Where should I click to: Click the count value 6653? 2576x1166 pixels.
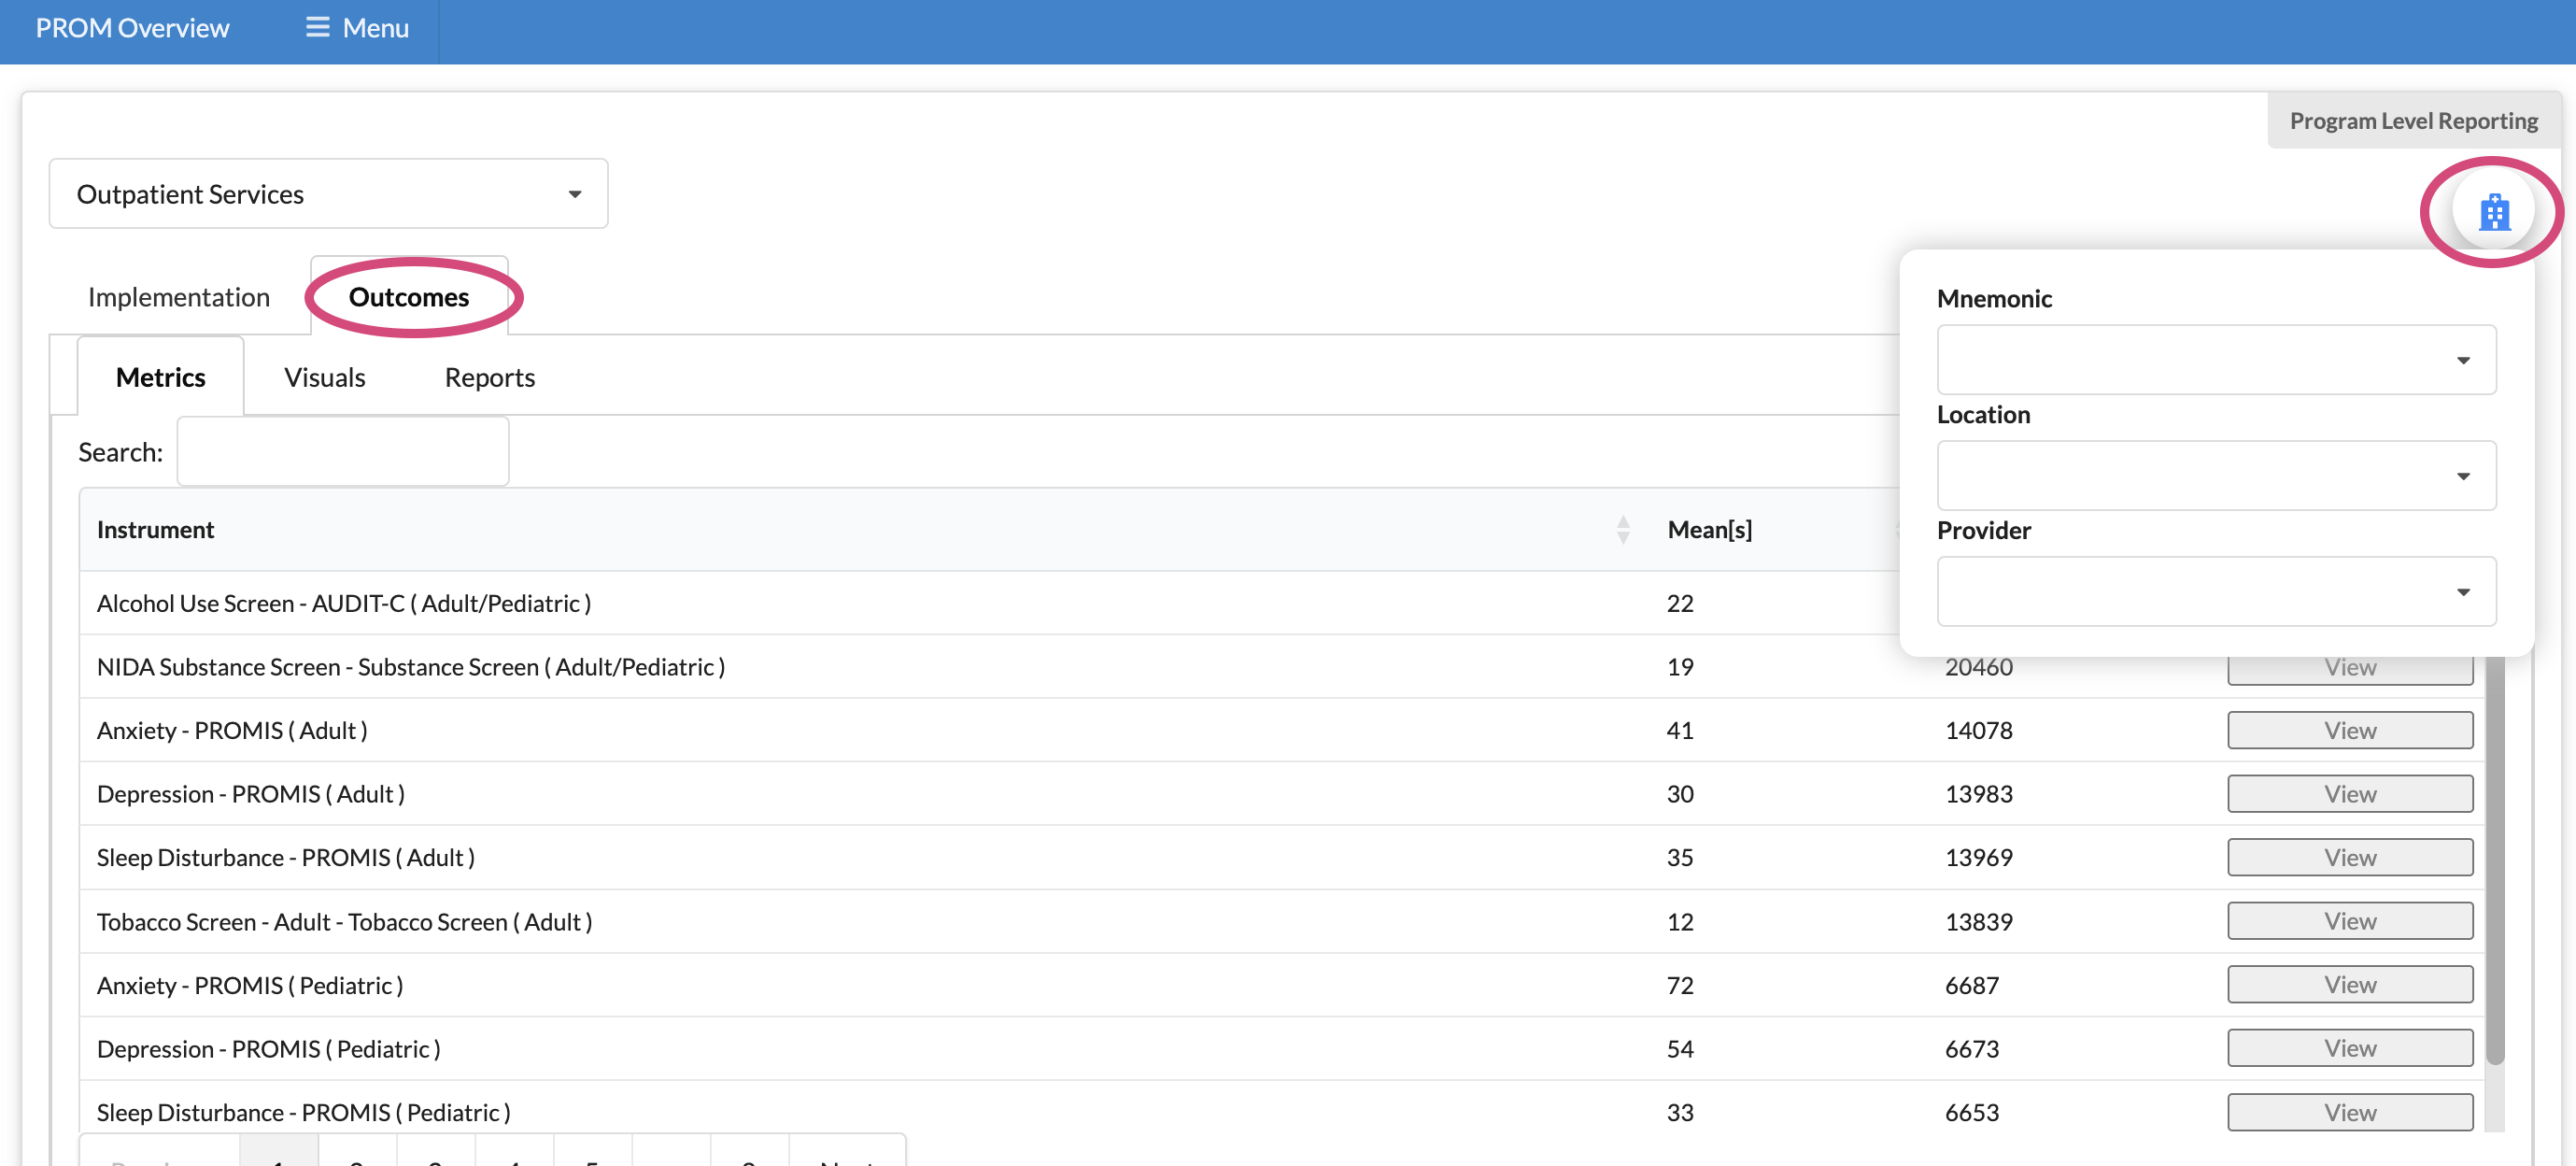(1971, 1113)
